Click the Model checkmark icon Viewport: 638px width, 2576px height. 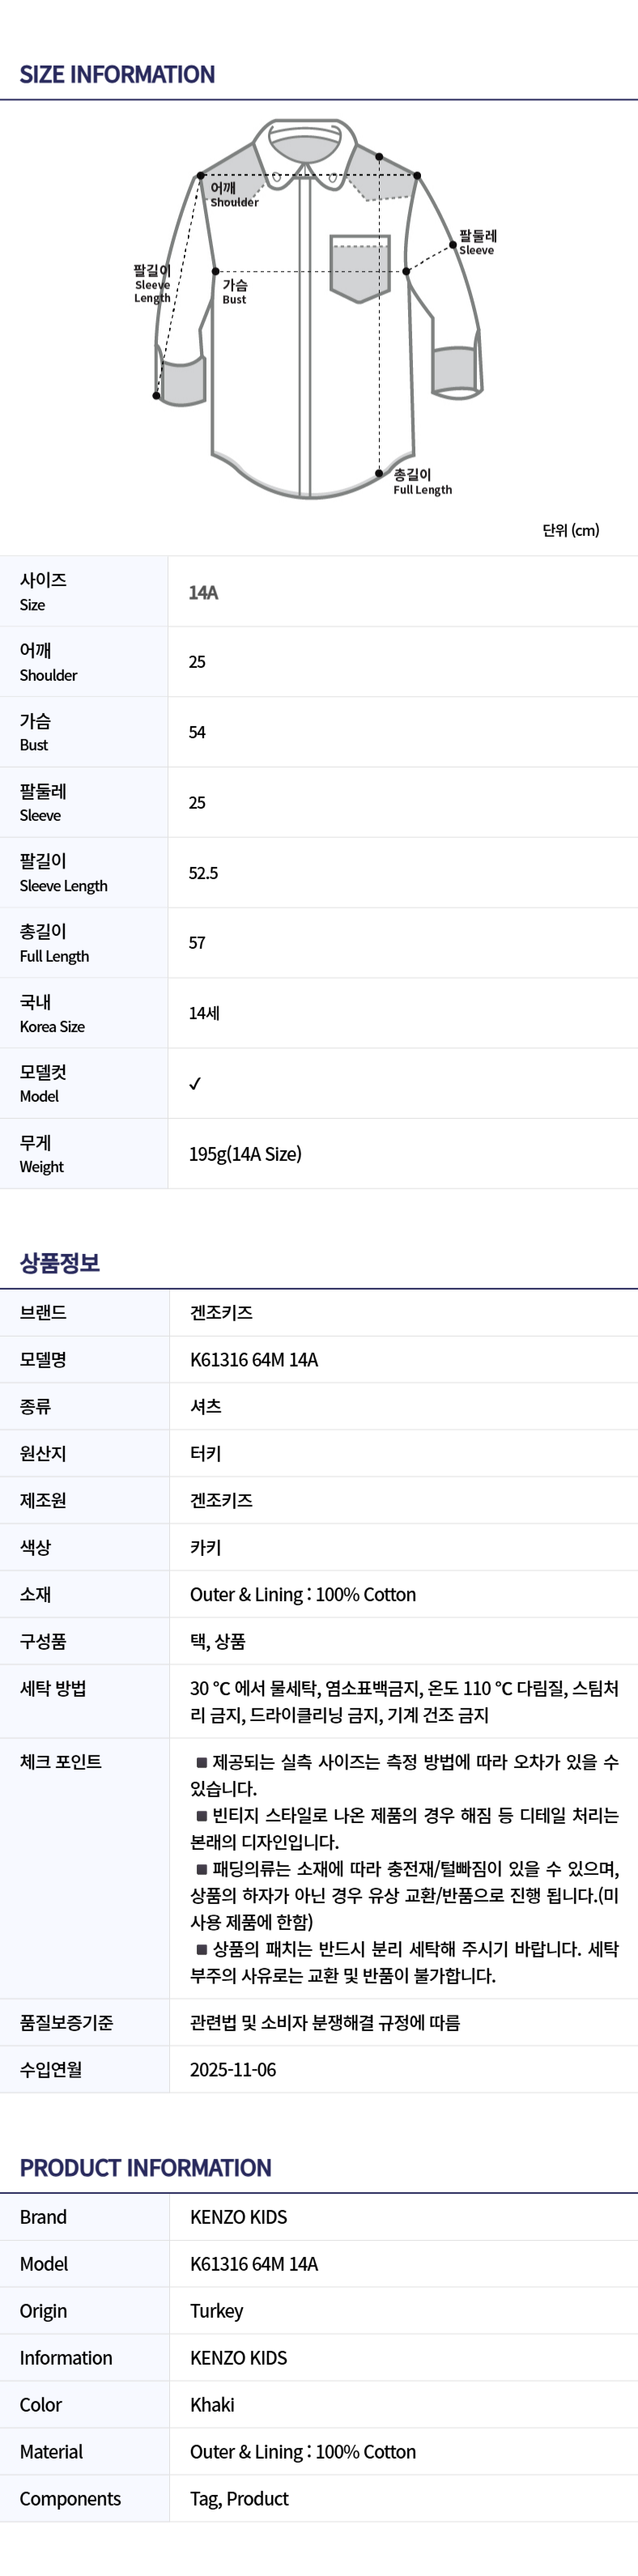click(x=195, y=1083)
